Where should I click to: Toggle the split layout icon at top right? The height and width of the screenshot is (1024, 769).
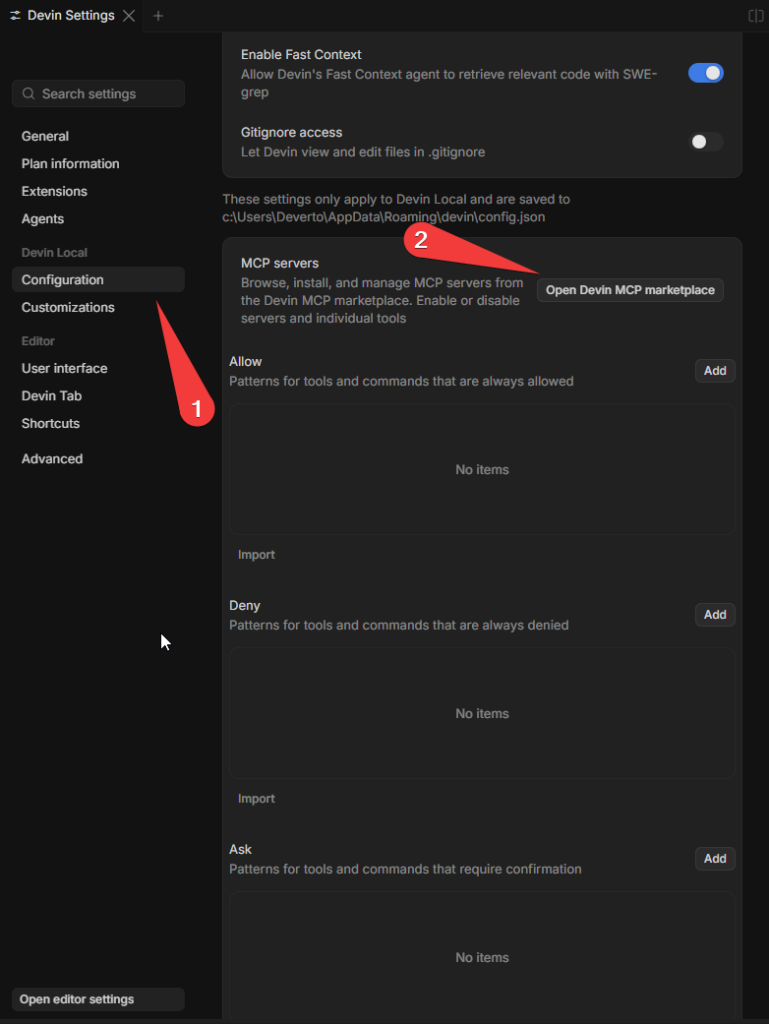(755, 16)
